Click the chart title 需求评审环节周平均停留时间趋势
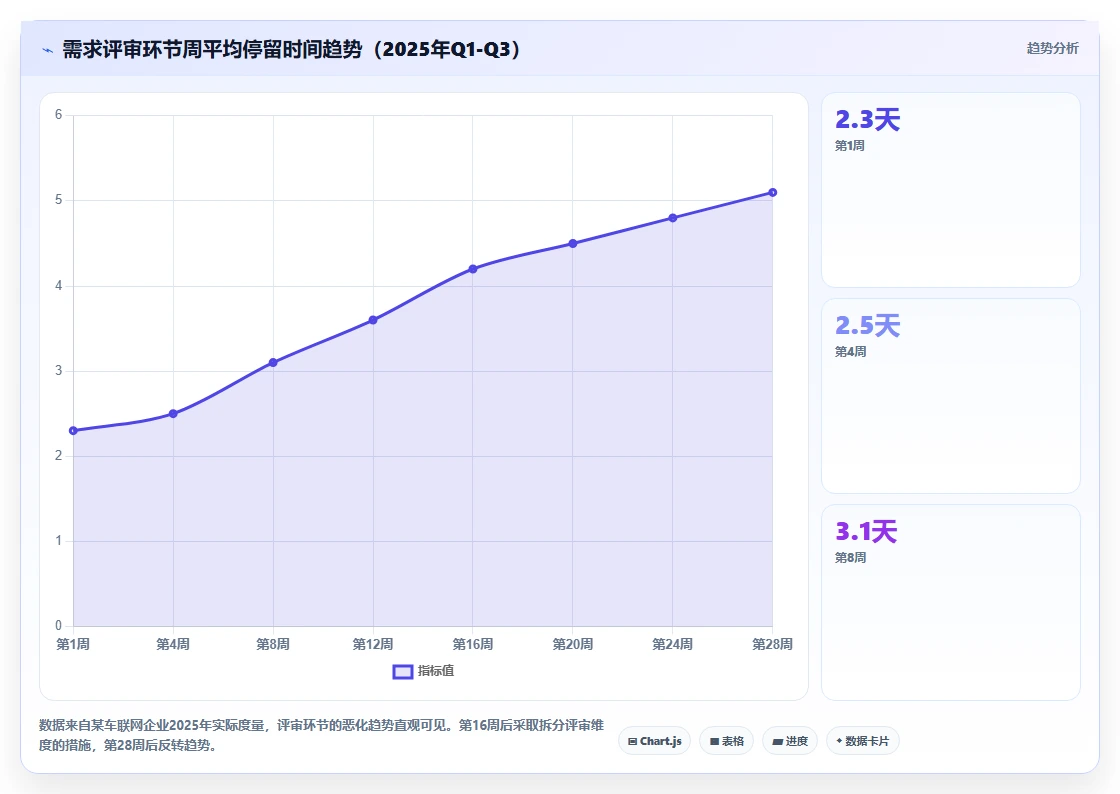Screen dimensions: 1120x794 click(293, 49)
